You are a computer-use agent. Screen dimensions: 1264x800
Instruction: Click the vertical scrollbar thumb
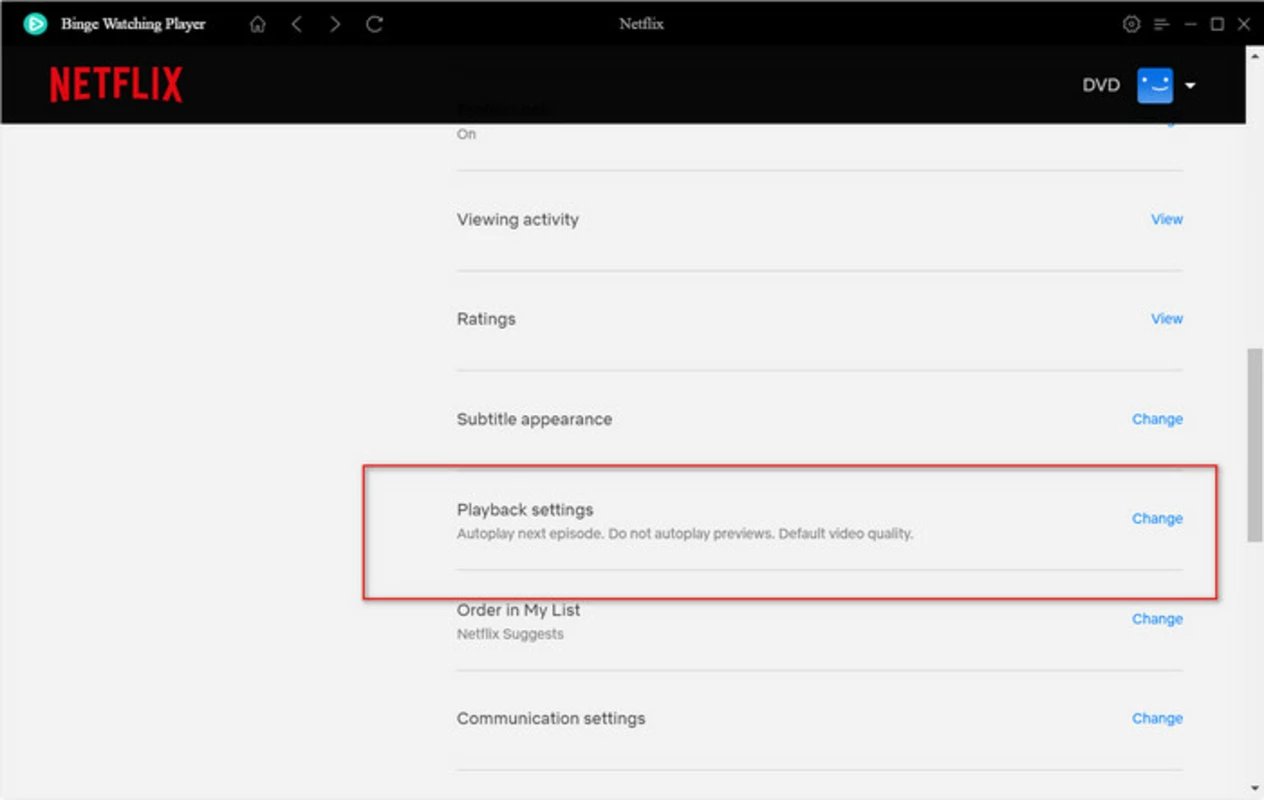(x=1255, y=445)
